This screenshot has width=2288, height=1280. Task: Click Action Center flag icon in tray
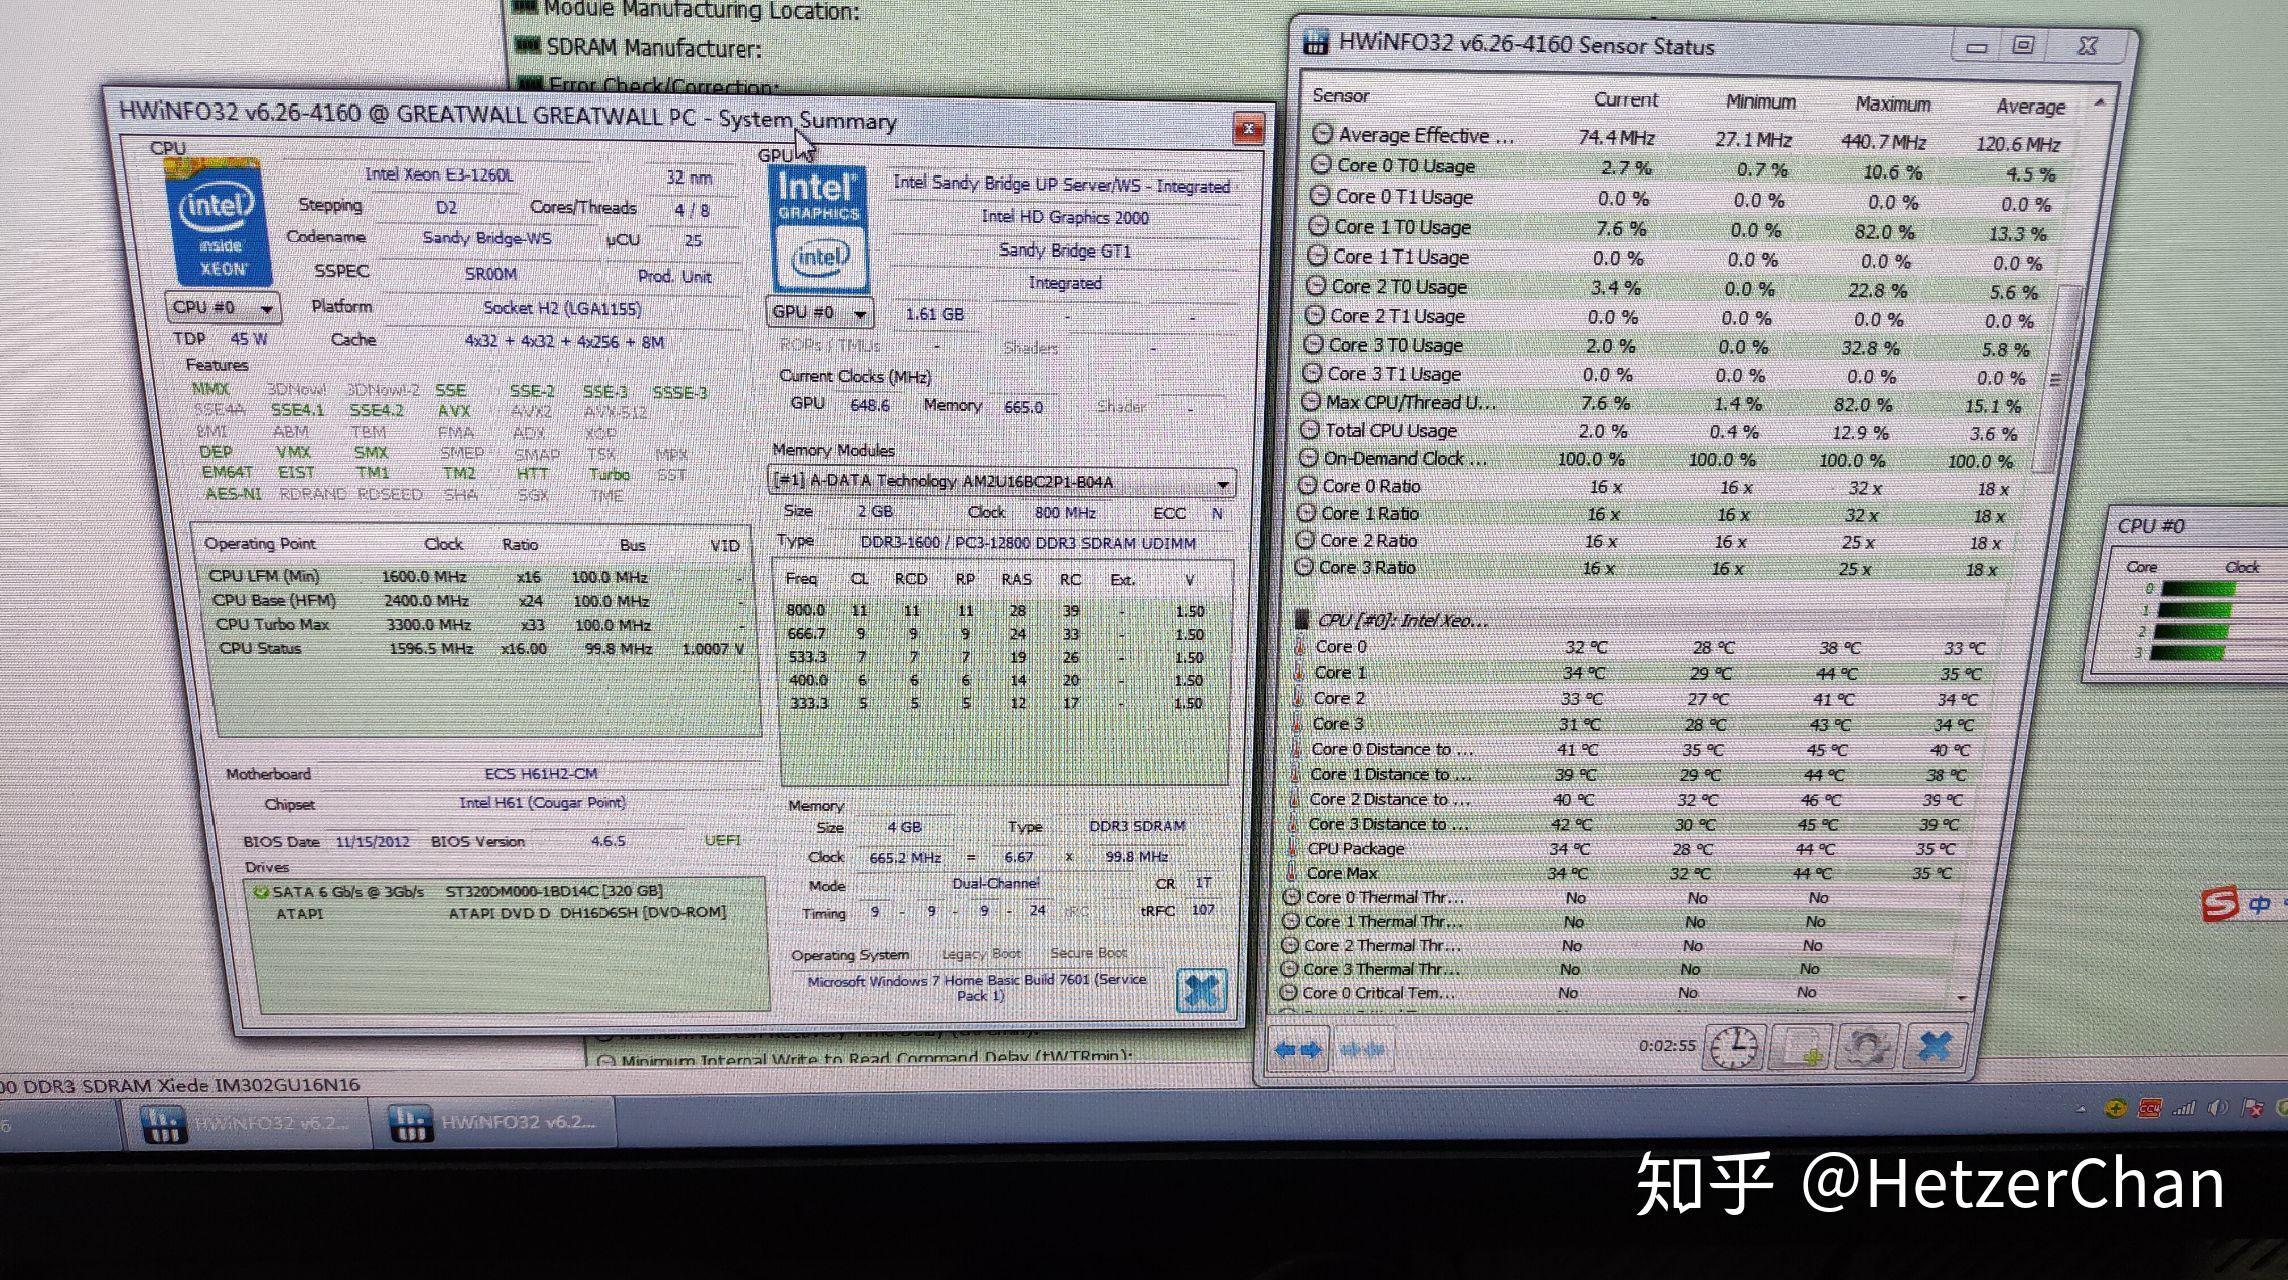pyautogui.click(x=2252, y=1108)
